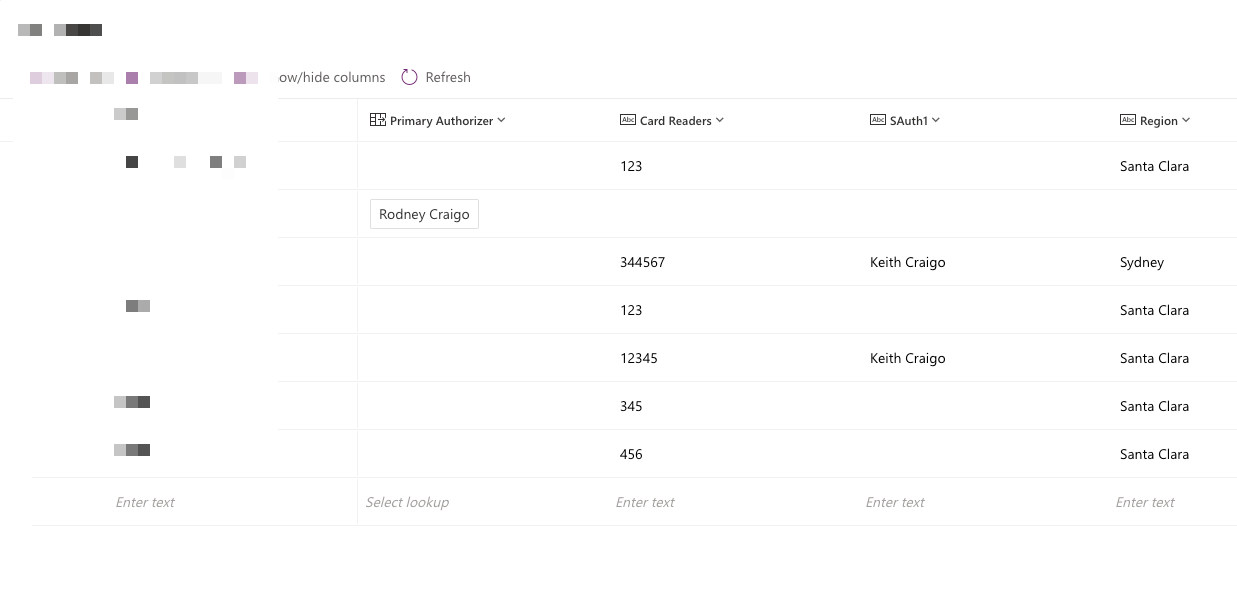This screenshot has height=606, width=1237.
Task: Click the Abc icon on Card Readers header
Action: pos(628,120)
